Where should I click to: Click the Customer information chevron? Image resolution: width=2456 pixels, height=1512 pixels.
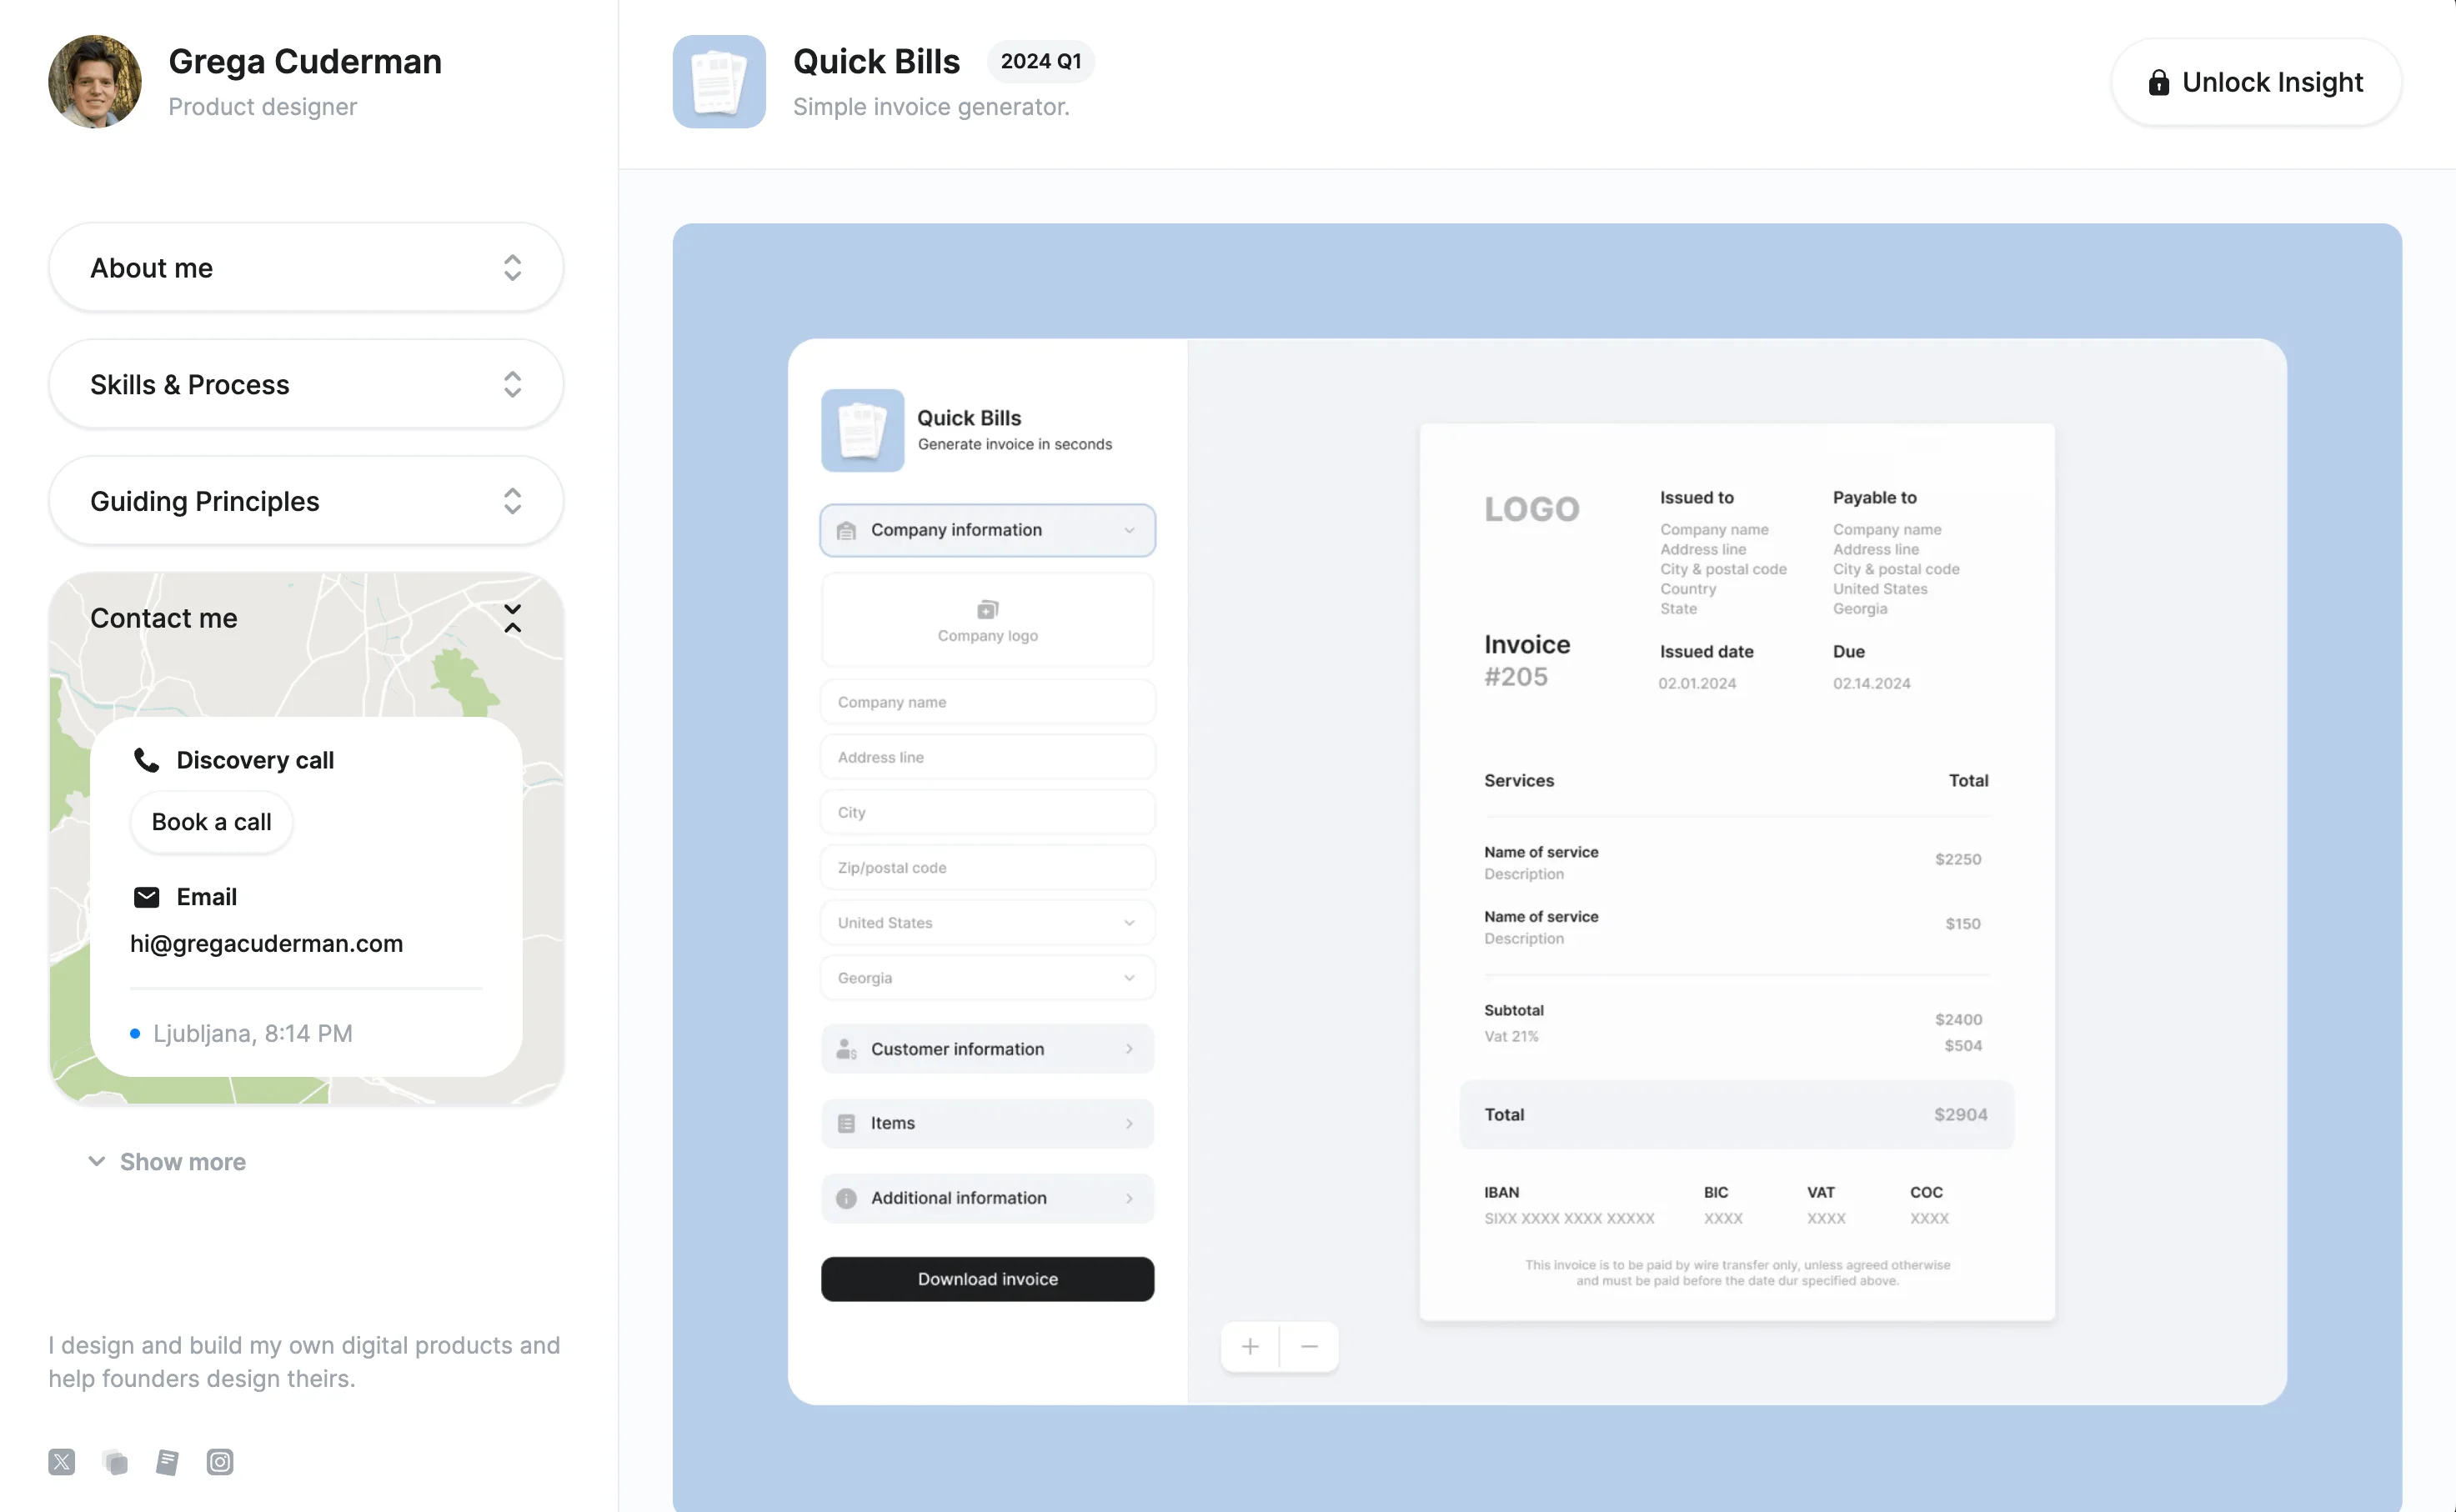point(1131,1047)
